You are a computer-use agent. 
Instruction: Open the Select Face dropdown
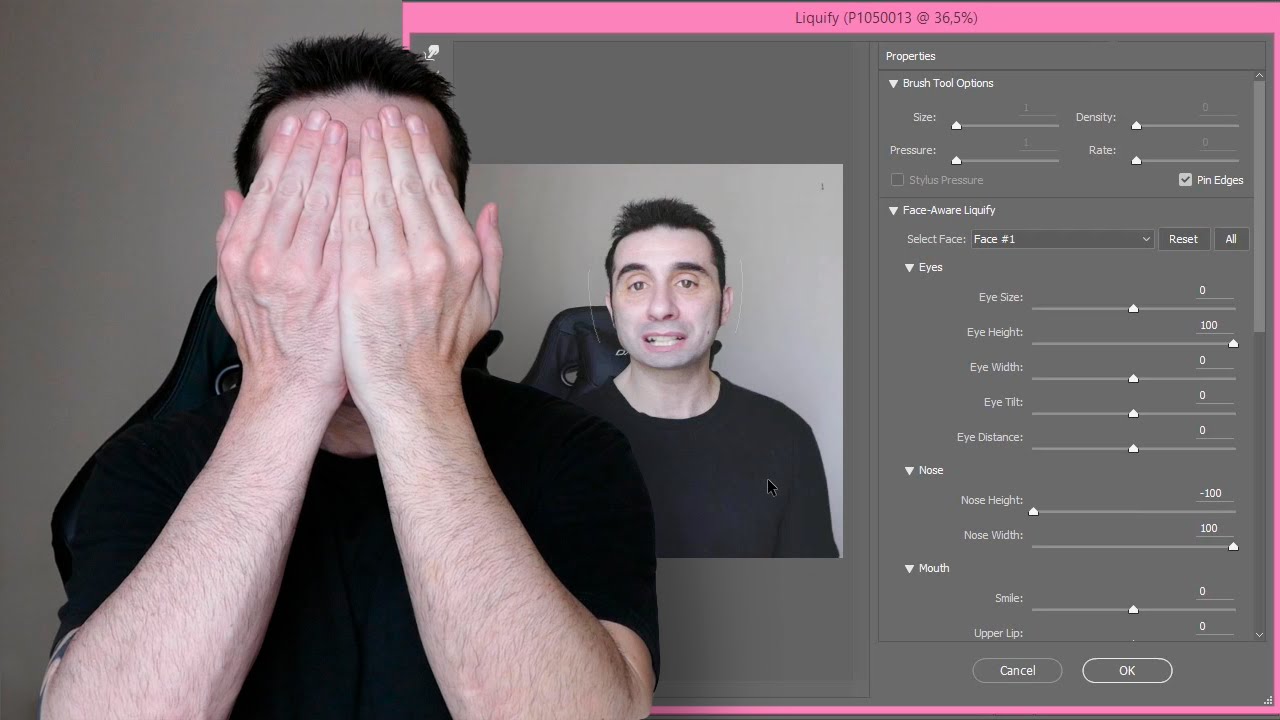(1062, 239)
